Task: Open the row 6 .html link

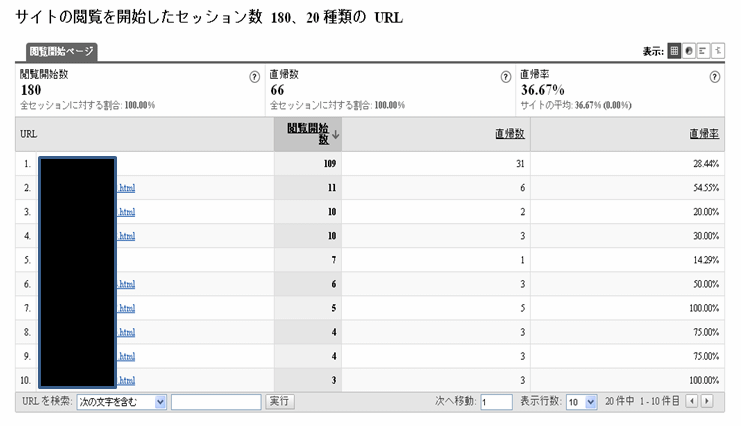Action: tap(126, 284)
